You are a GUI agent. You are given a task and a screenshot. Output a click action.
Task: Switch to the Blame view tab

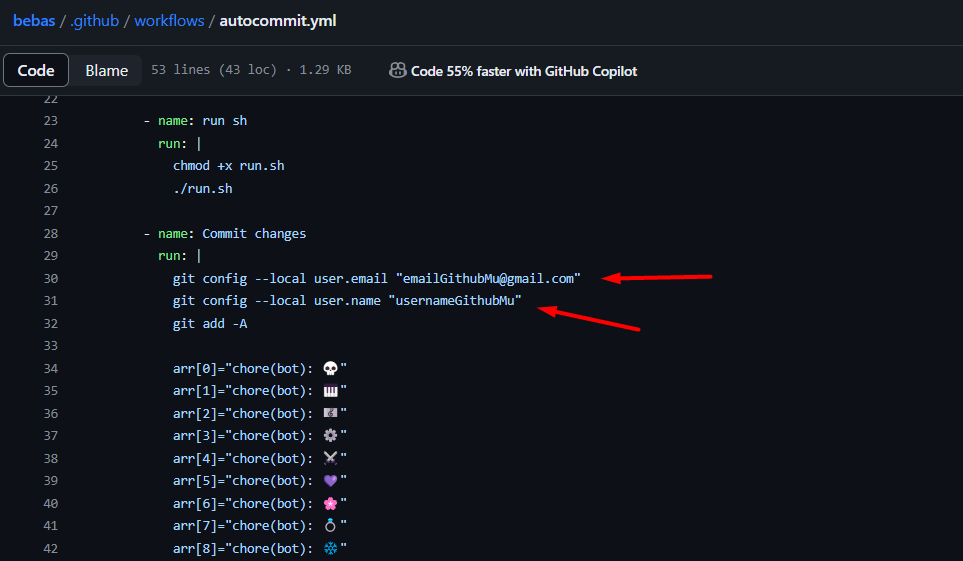[106, 71]
